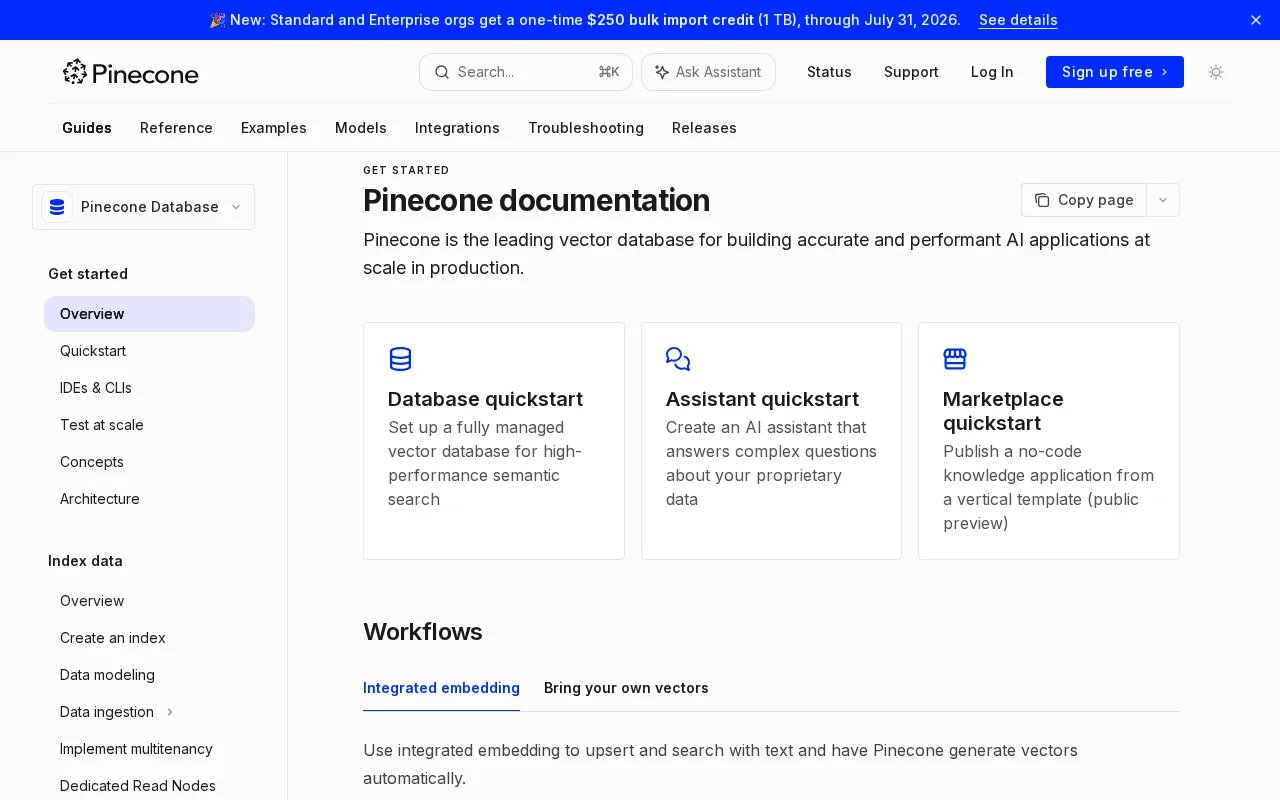Screen dimensions: 1280x800
Task: Click Log In
Action: point(992,72)
